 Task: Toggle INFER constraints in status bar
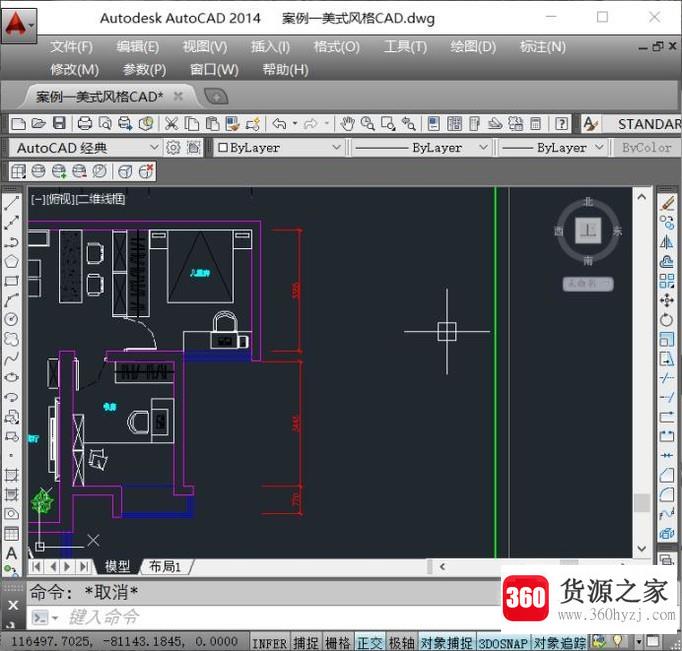(270, 642)
